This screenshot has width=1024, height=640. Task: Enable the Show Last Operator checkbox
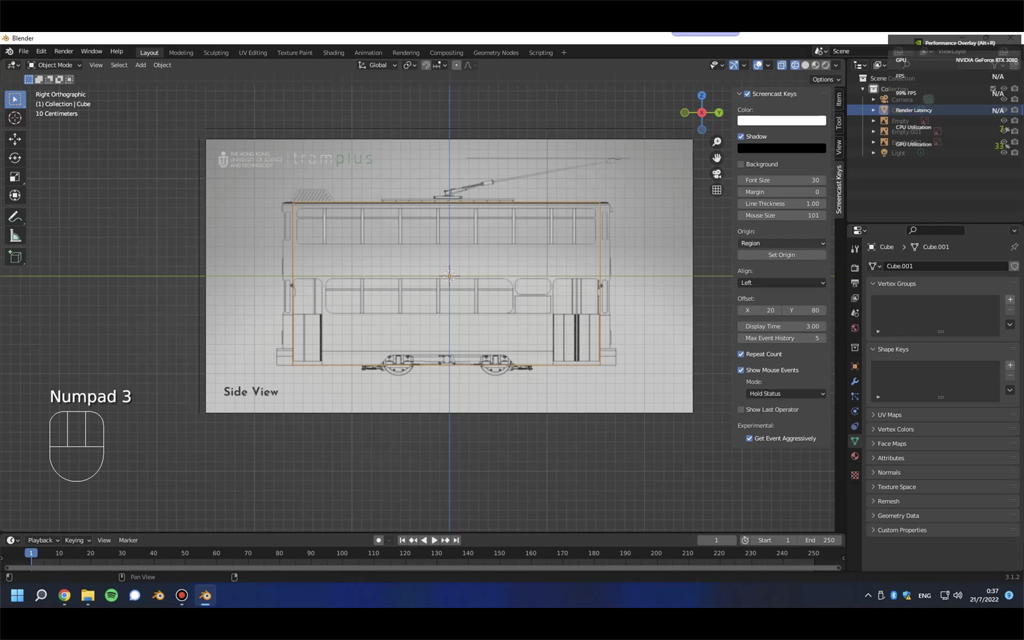[x=741, y=409]
